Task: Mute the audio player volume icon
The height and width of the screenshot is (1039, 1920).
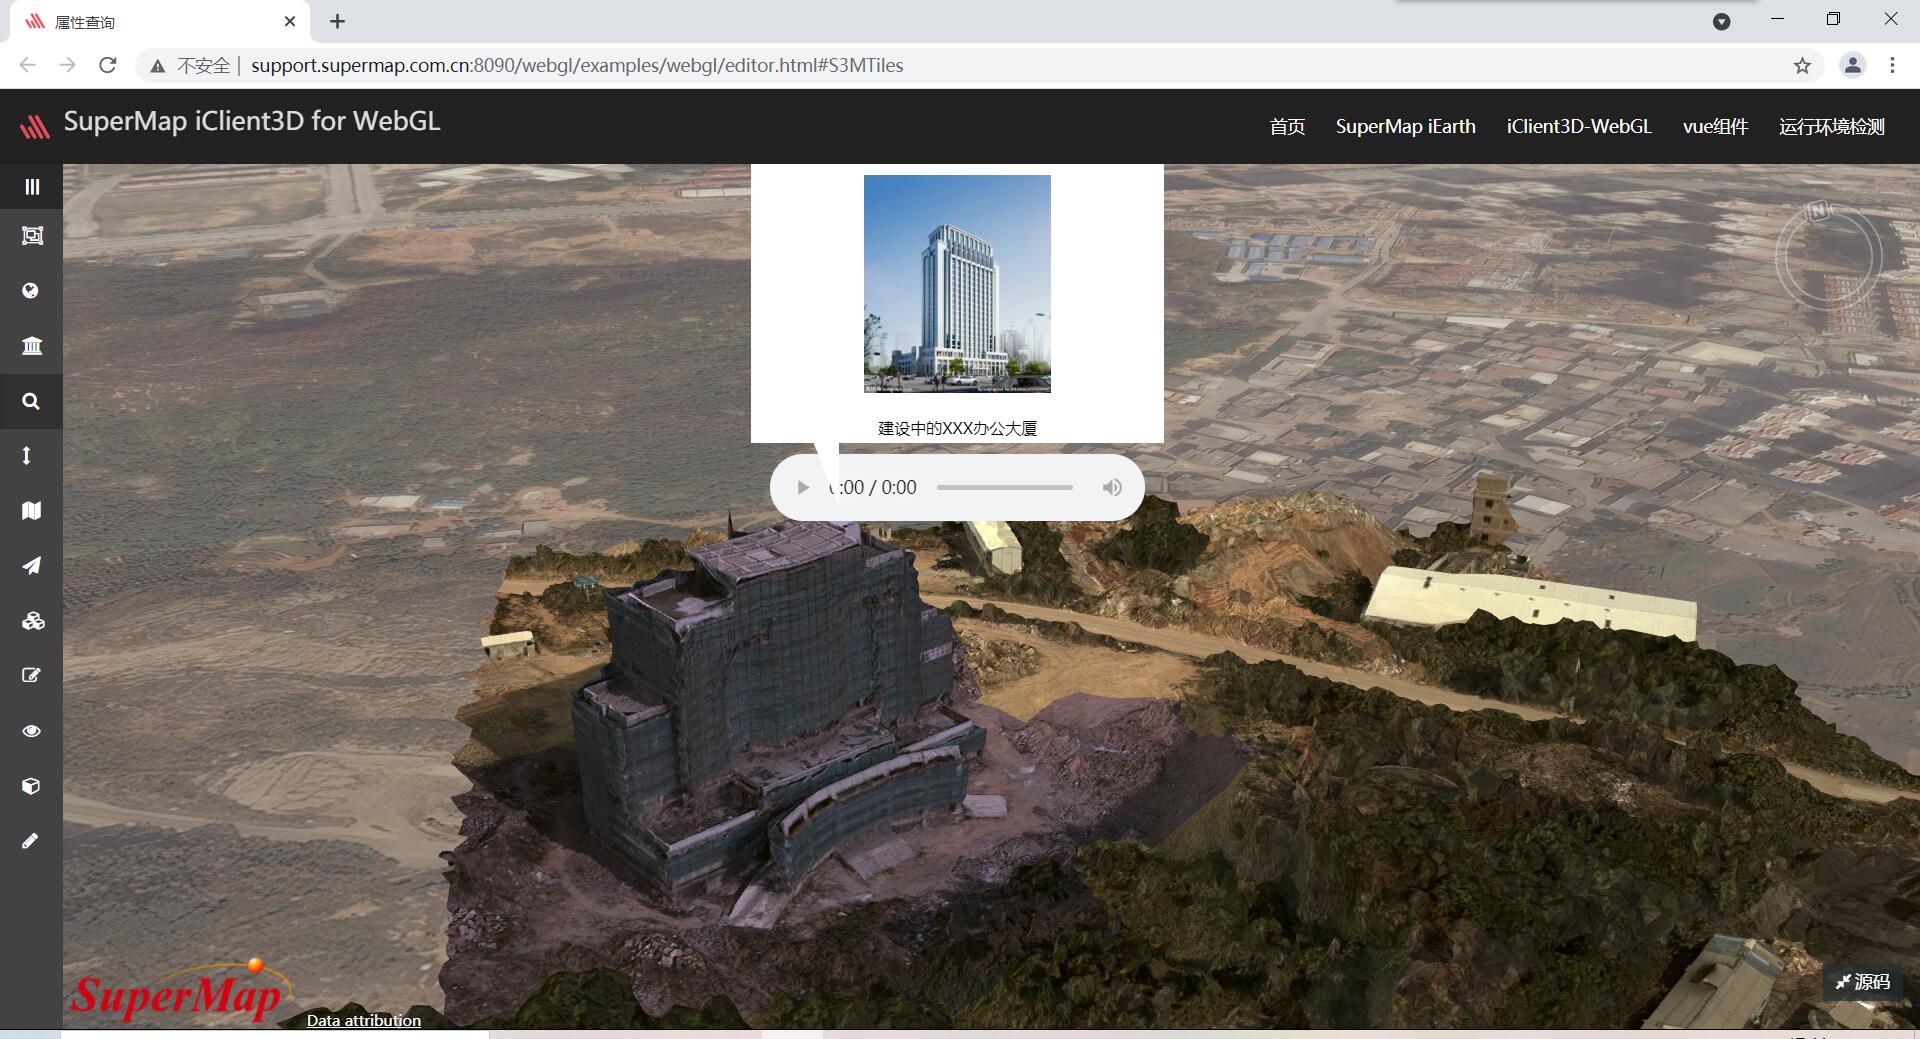Action: pyautogui.click(x=1112, y=488)
